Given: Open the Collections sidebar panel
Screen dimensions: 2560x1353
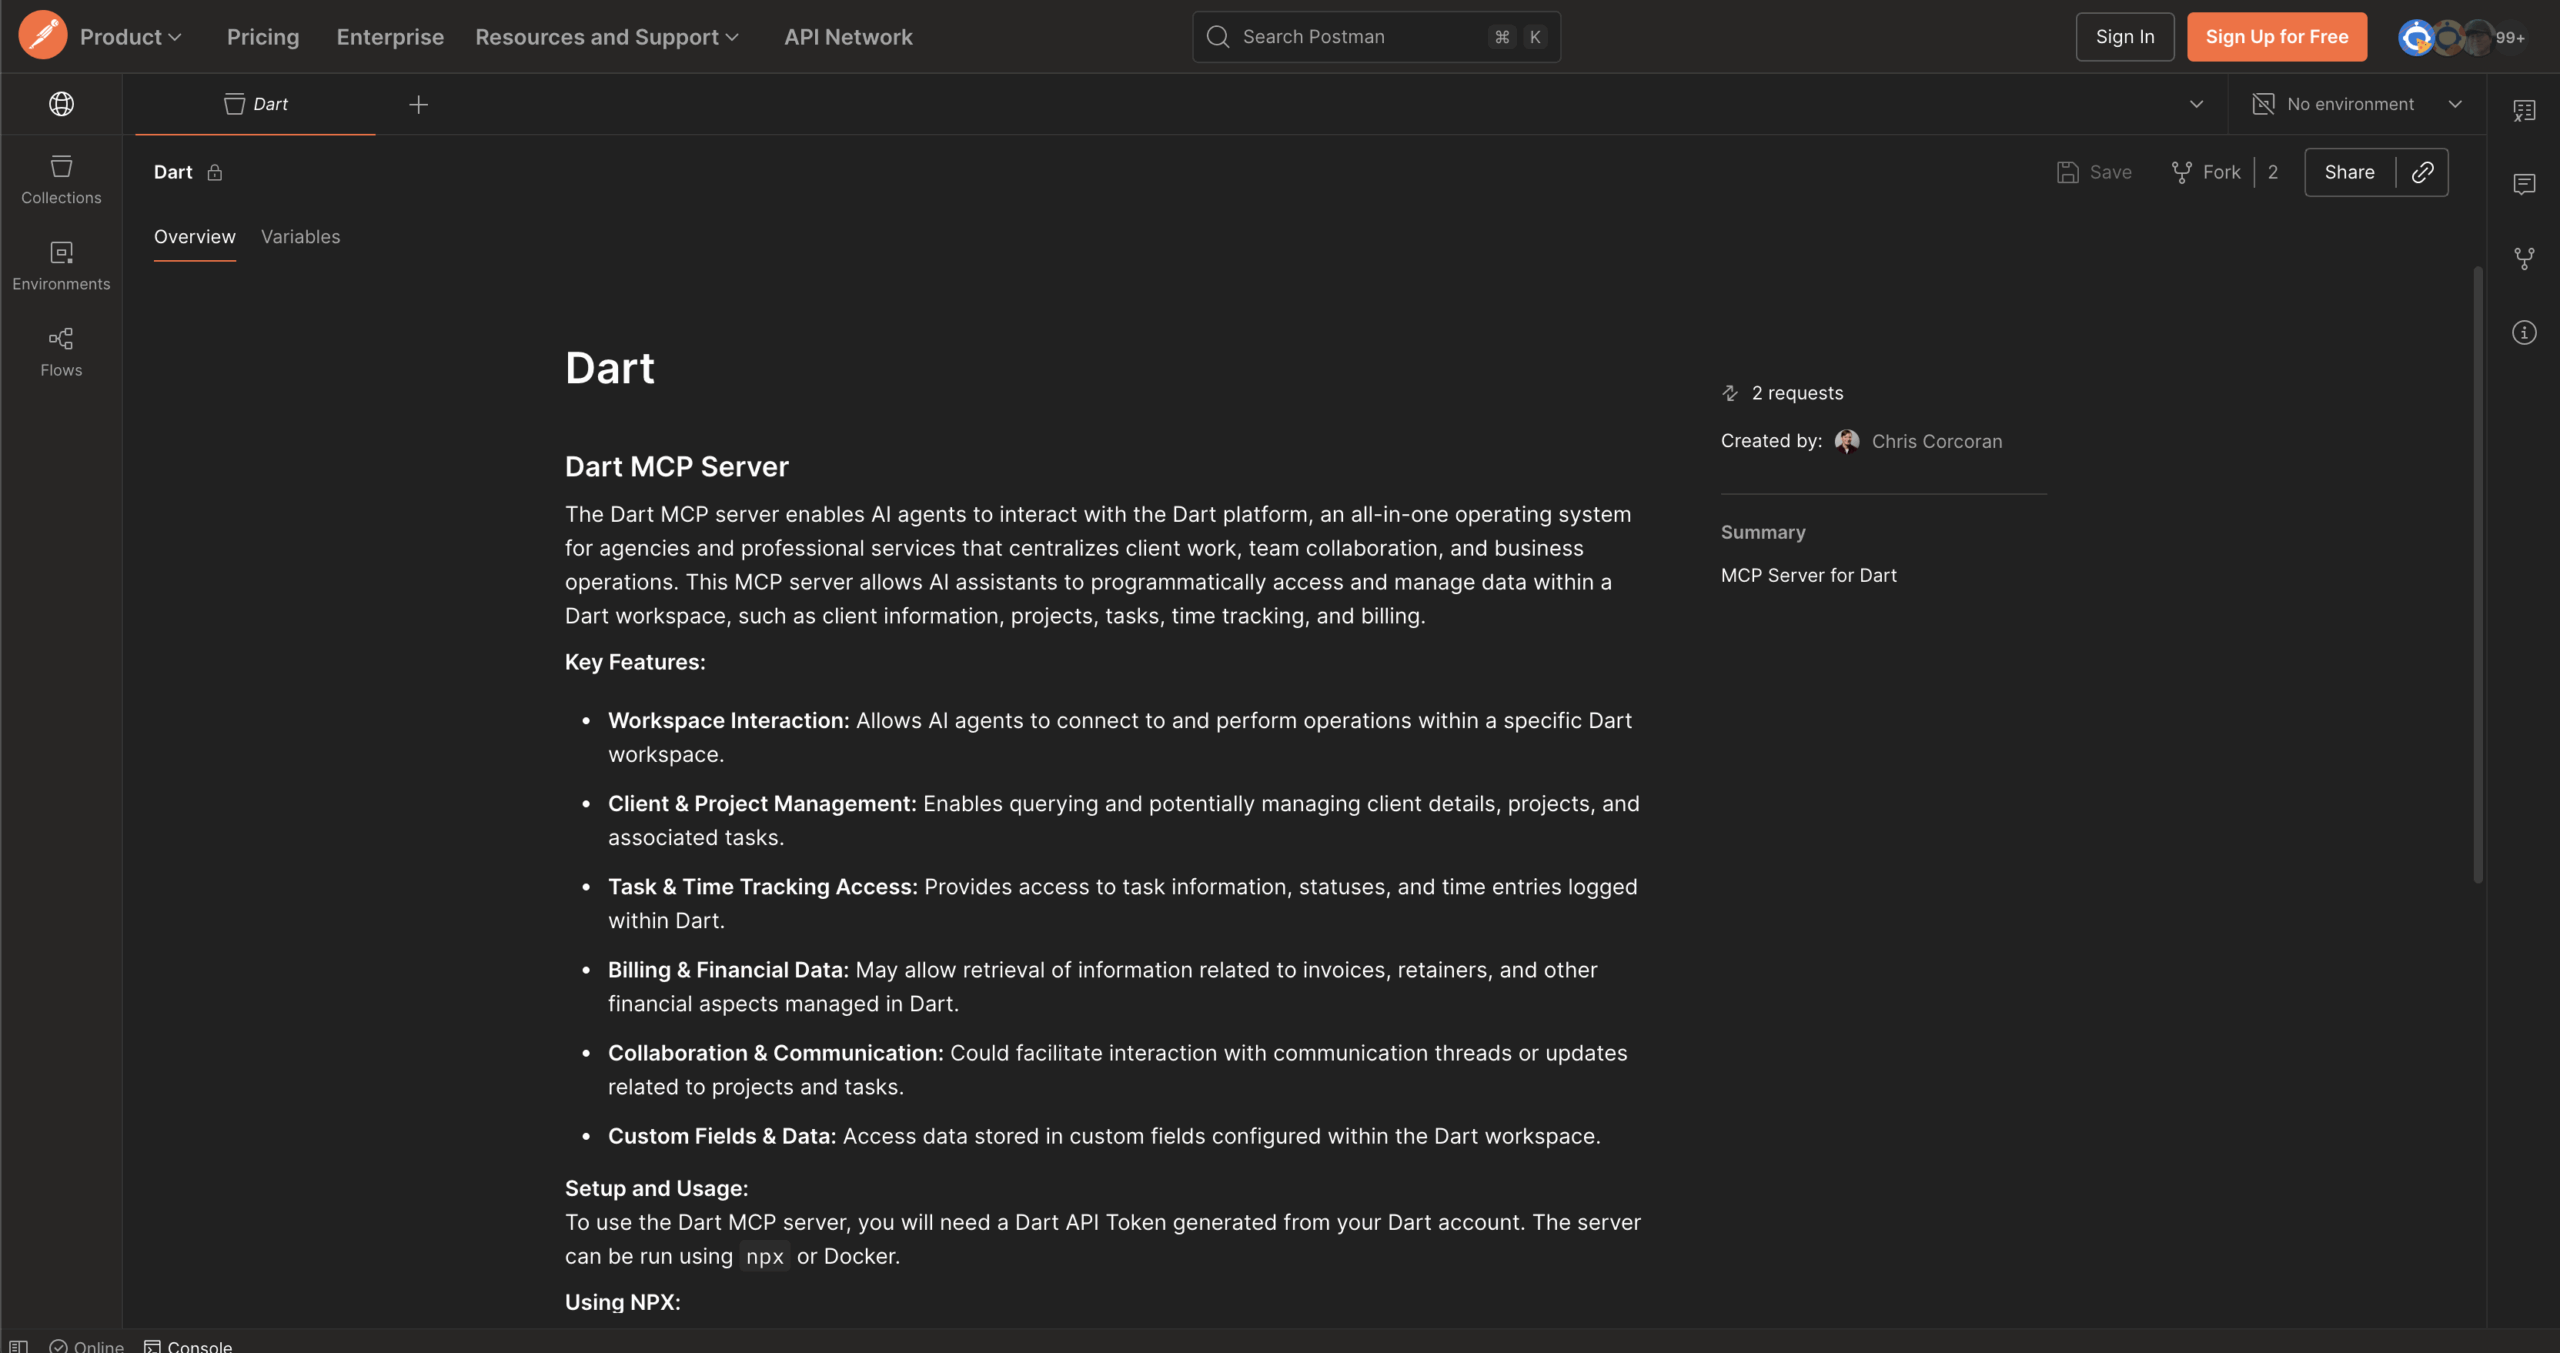Looking at the screenshot, I should coord(61,180).
